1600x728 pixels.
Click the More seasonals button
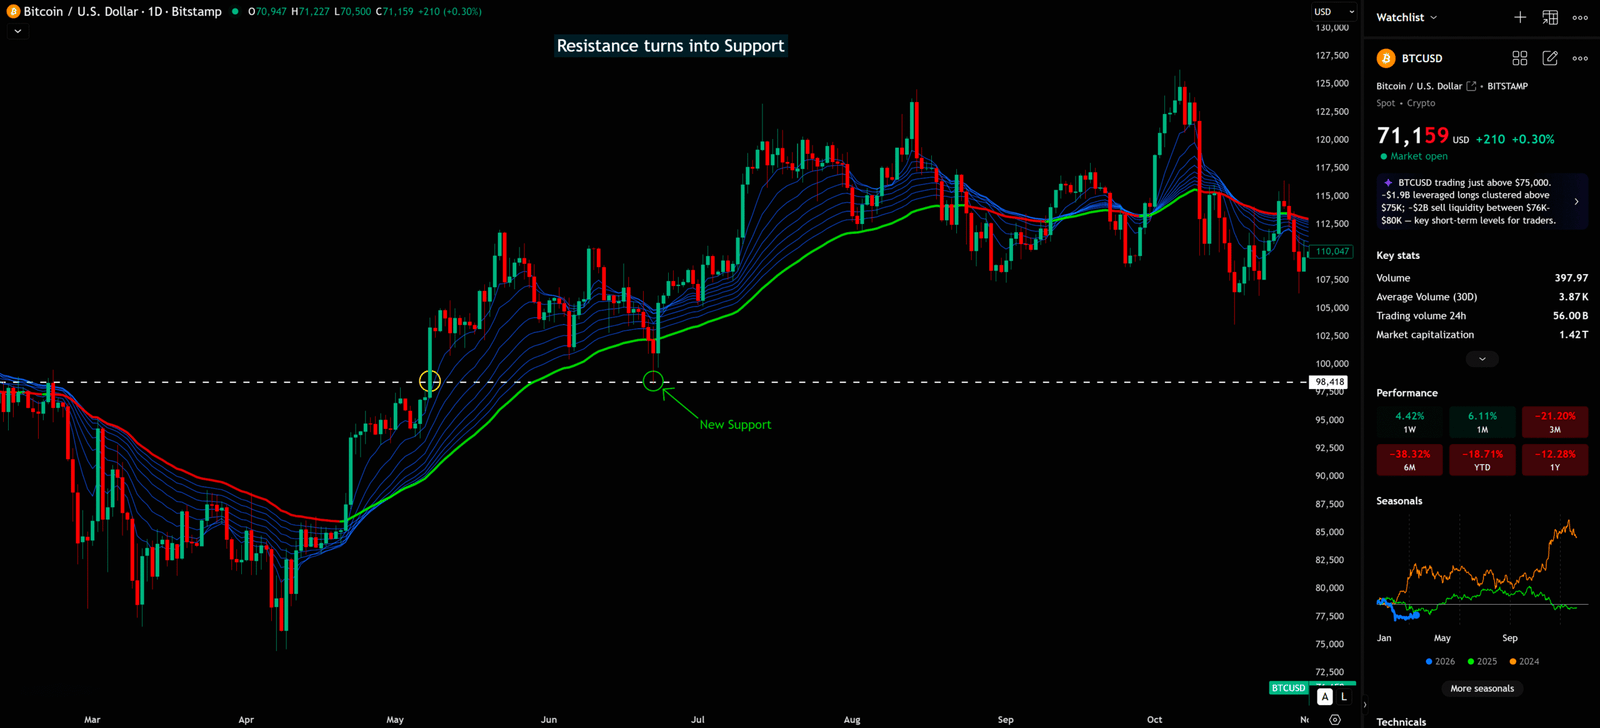click(x=1482, y=688)
